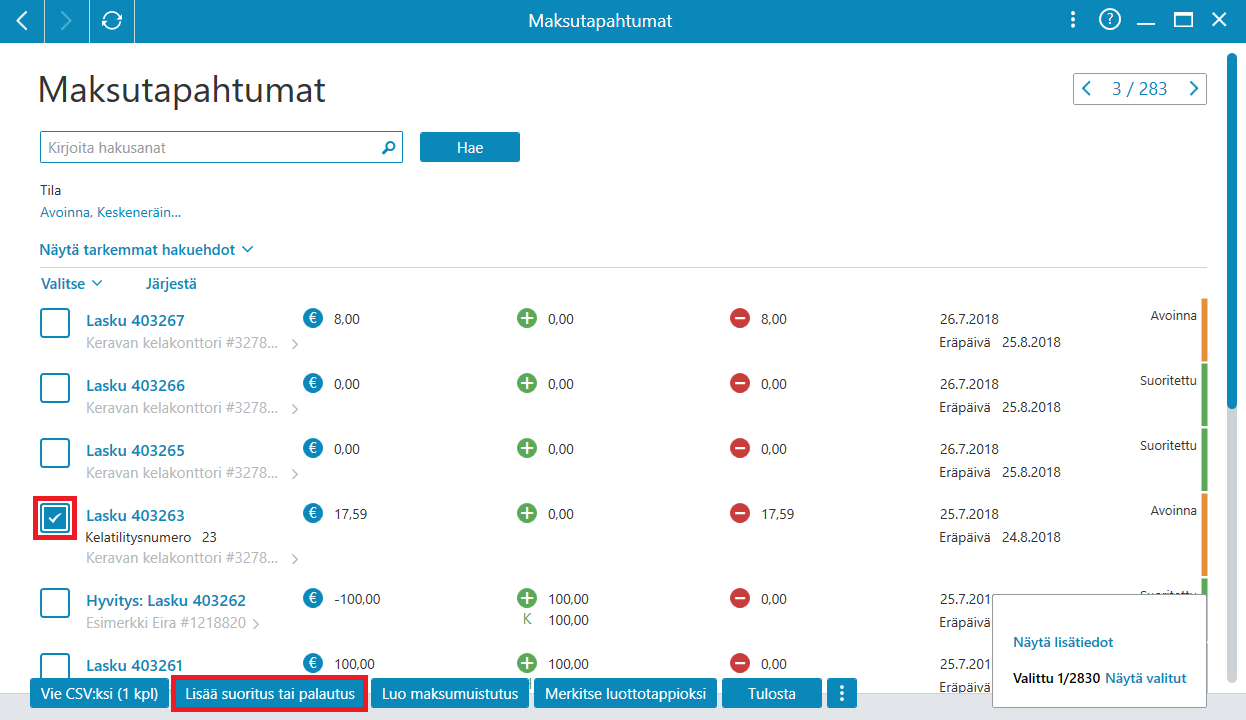Expand Näytä tarkemmat hakuehdot
This screenshot has width=1246, height=720.
tap(146, 249)
